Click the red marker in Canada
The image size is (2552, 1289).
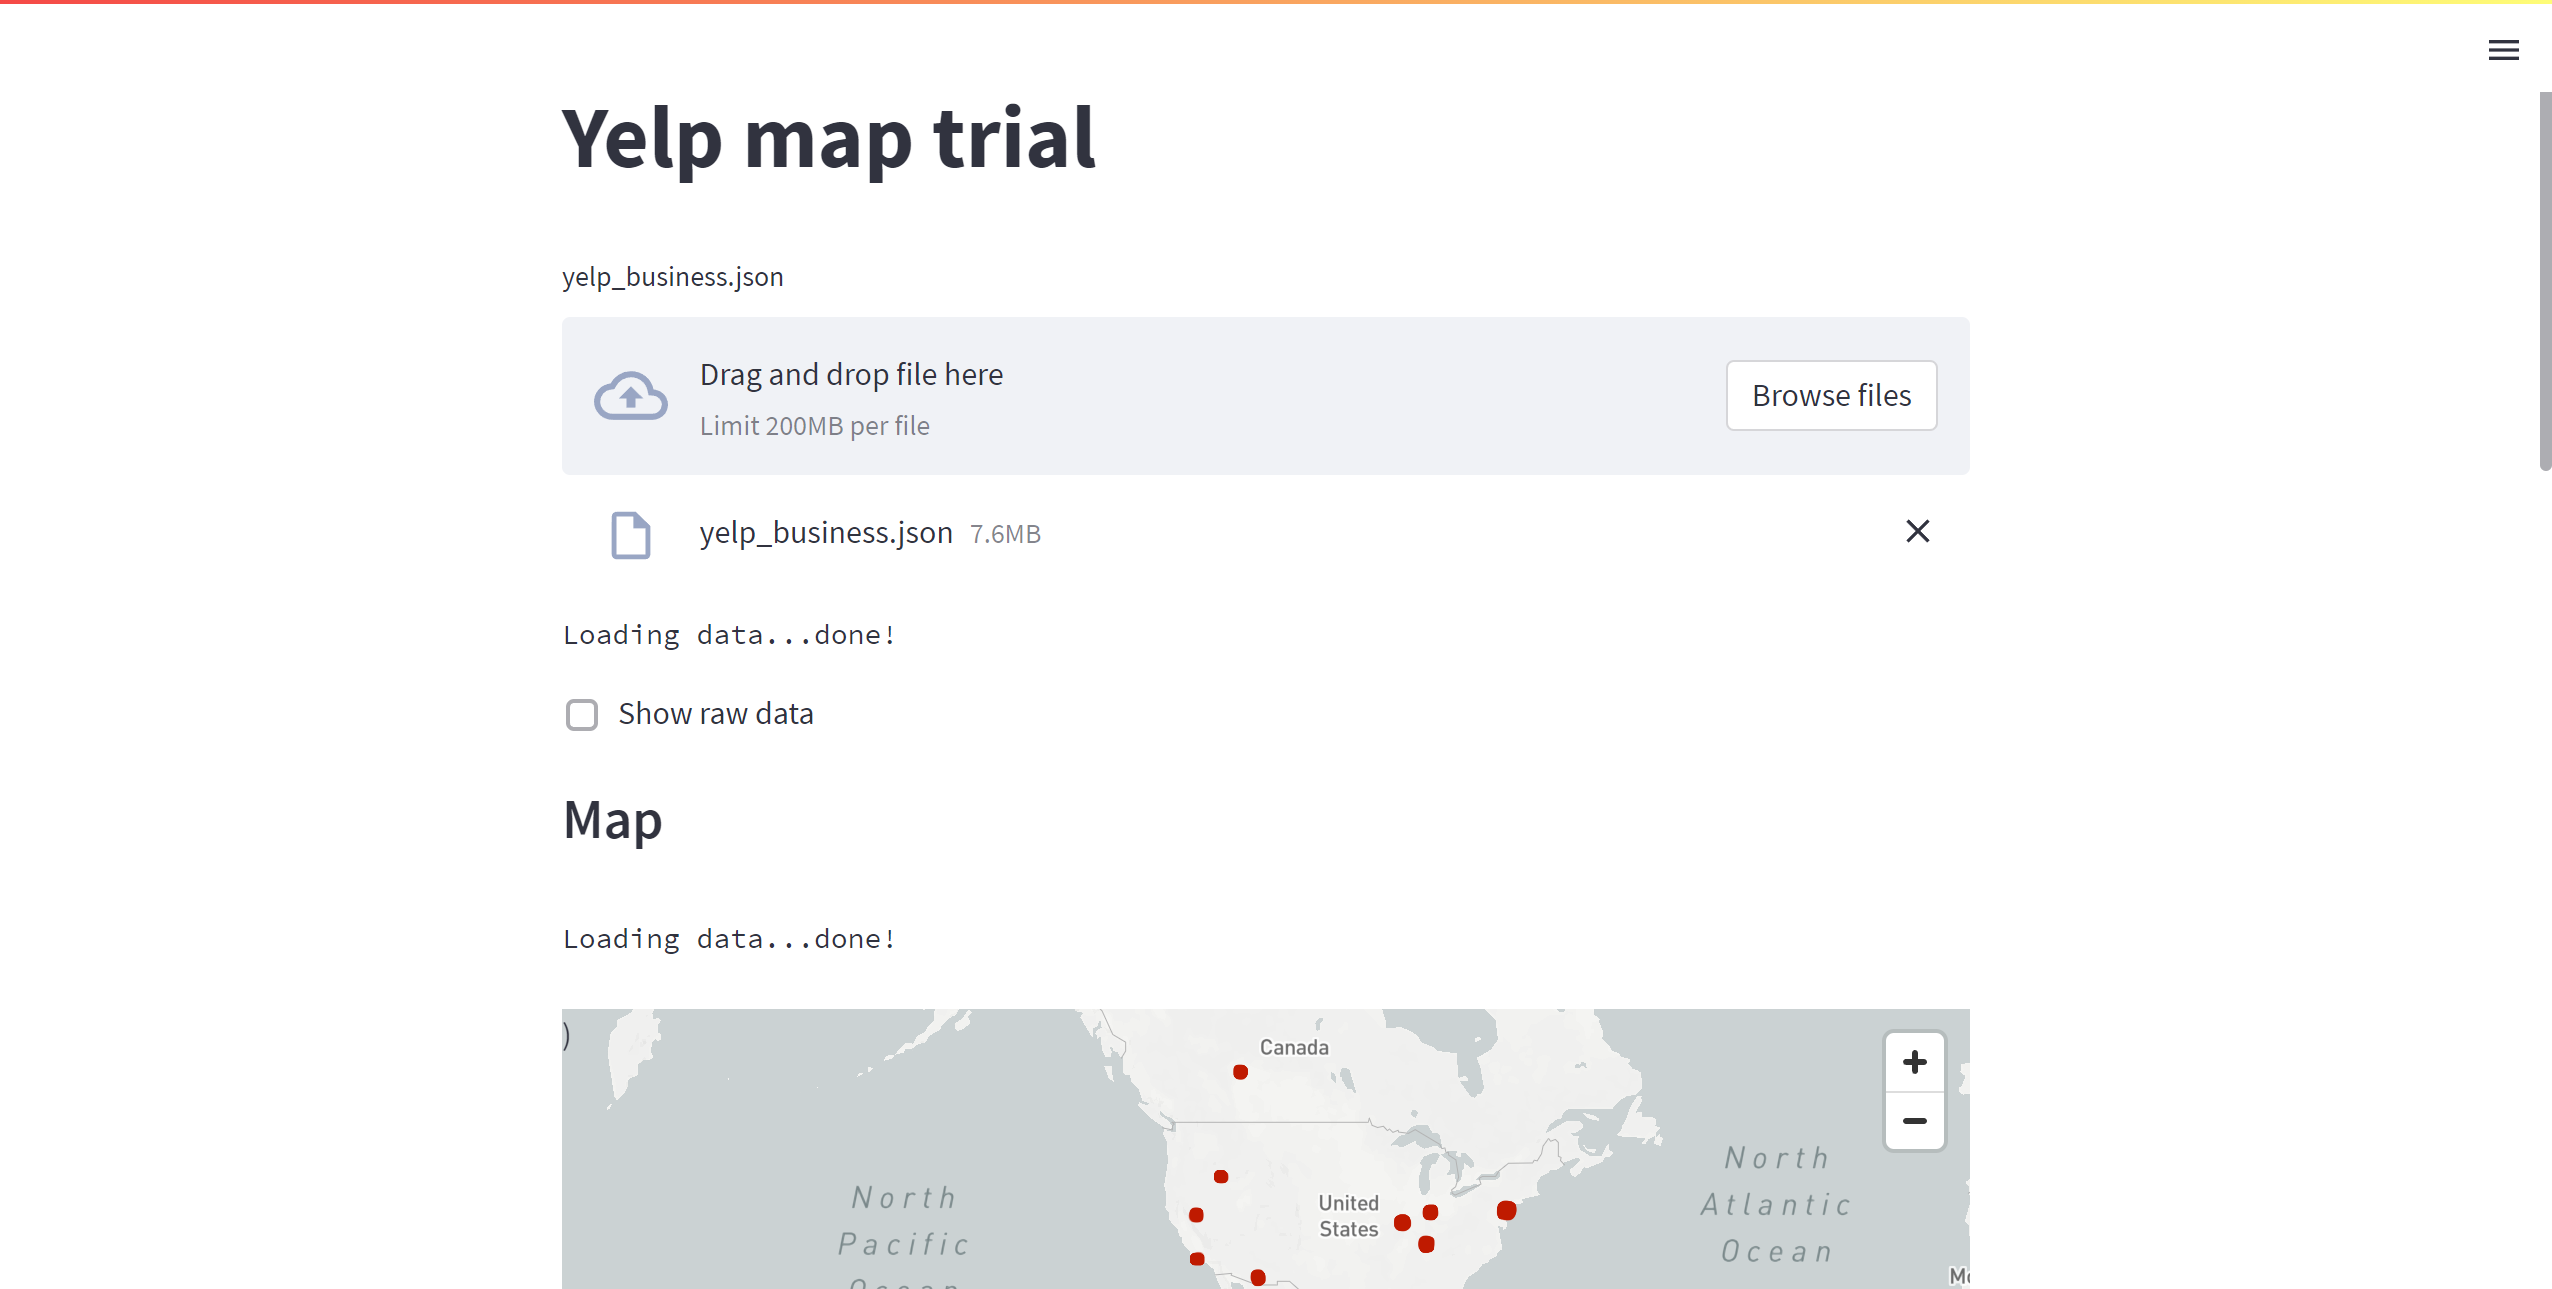click(1240, 1072)
